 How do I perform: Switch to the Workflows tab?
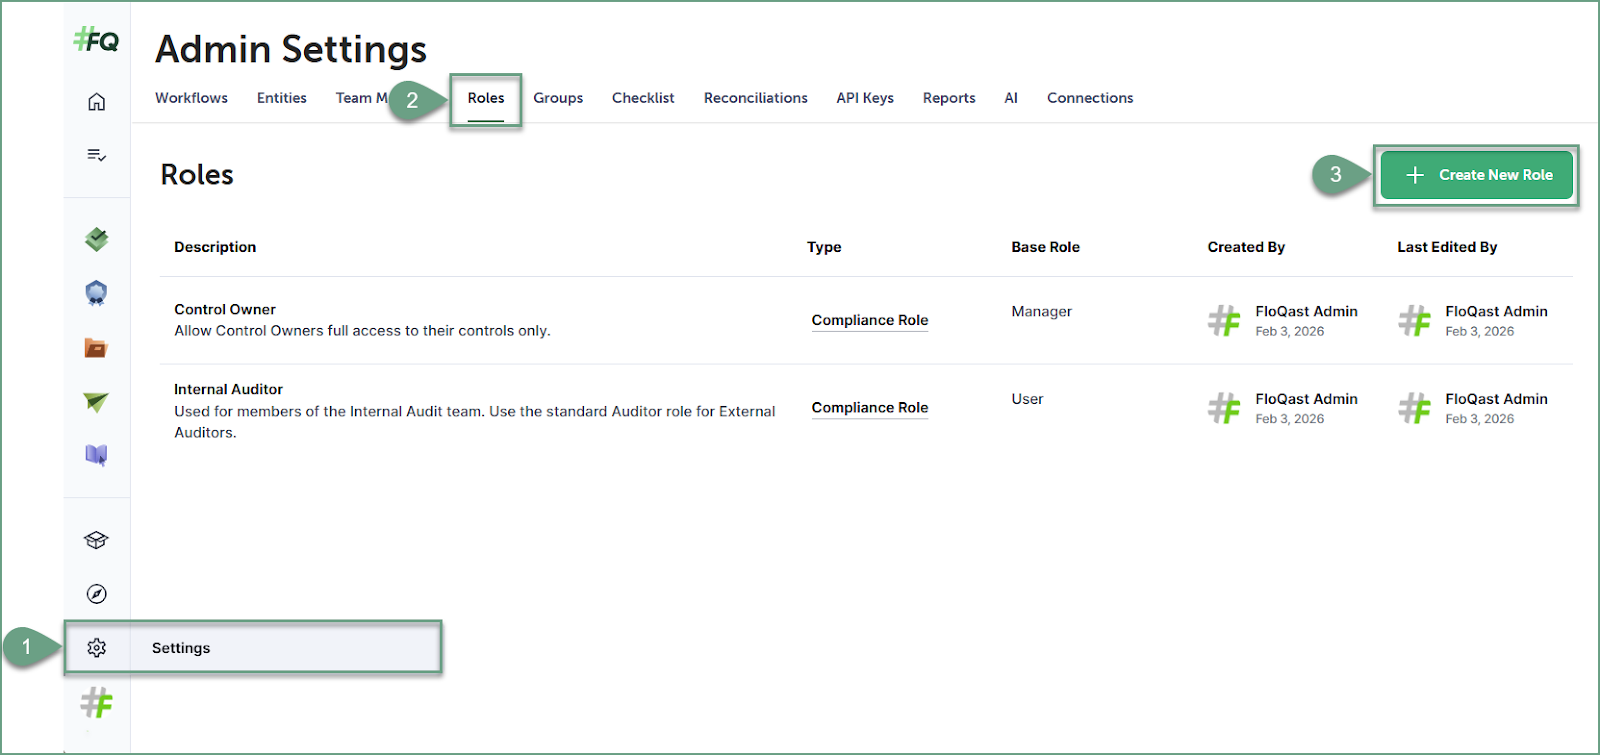[x=191, y=98]
